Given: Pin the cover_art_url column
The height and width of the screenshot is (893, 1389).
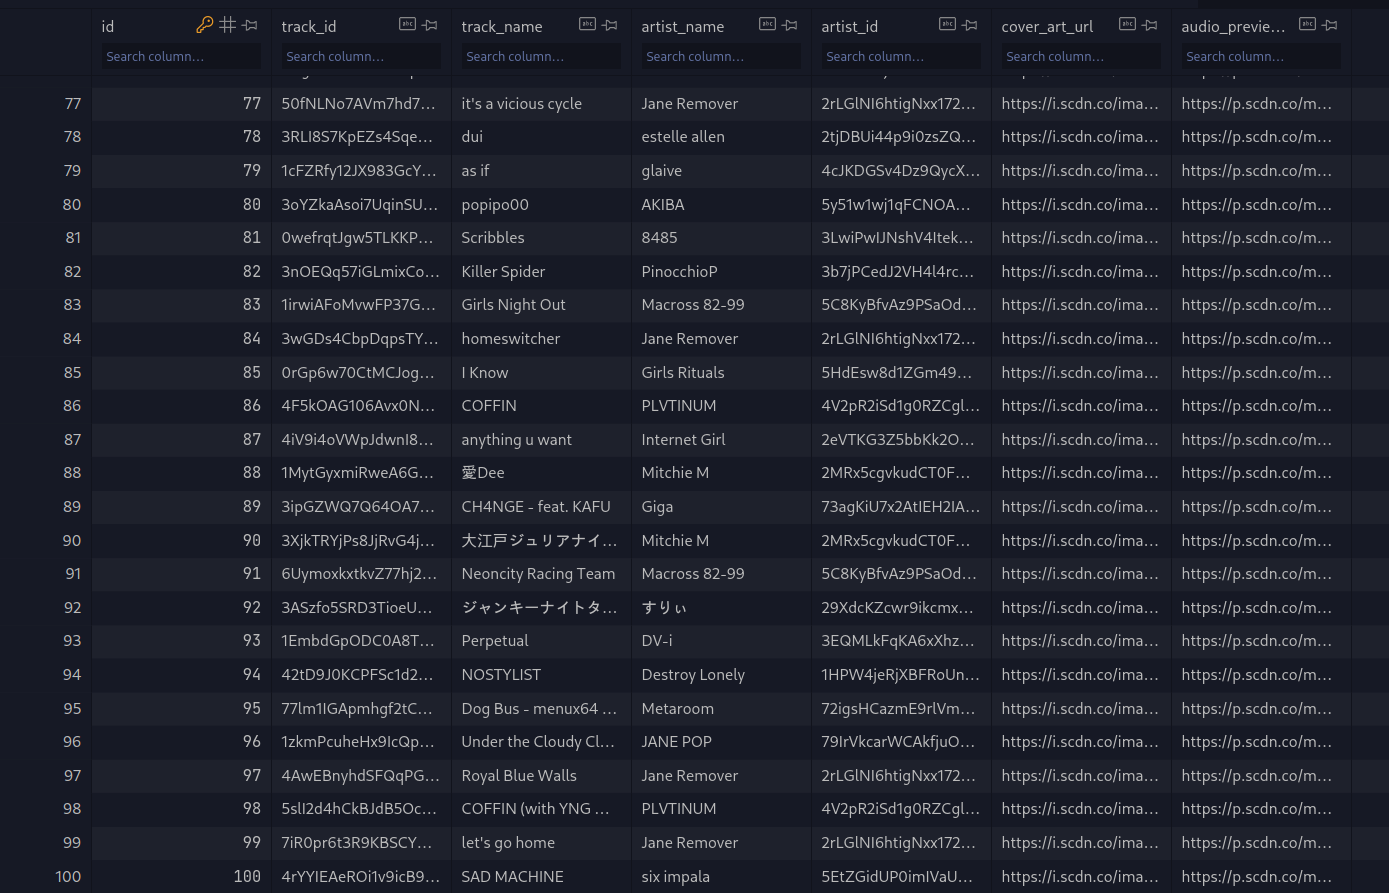Looking at the screenshot, I should click(1149, 25).
